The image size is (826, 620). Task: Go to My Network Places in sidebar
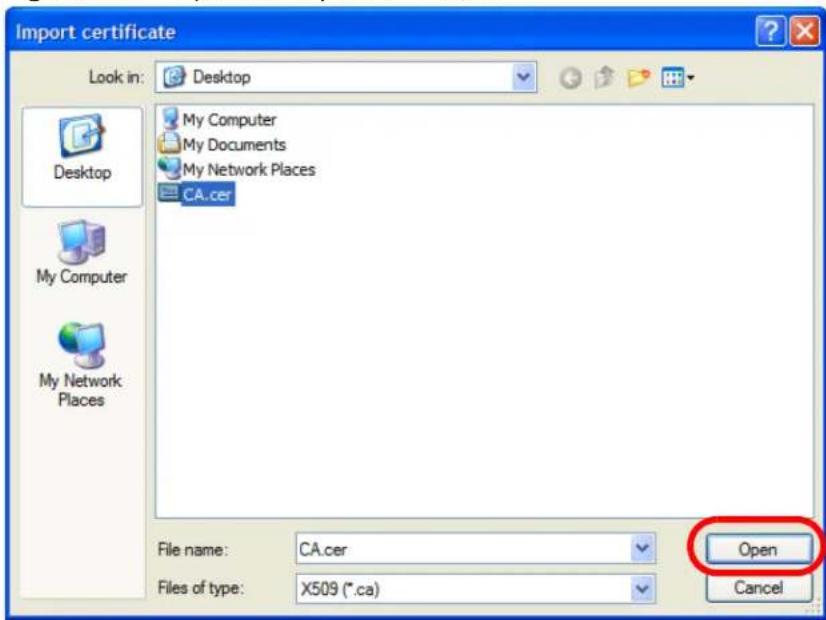coord(81,365)
